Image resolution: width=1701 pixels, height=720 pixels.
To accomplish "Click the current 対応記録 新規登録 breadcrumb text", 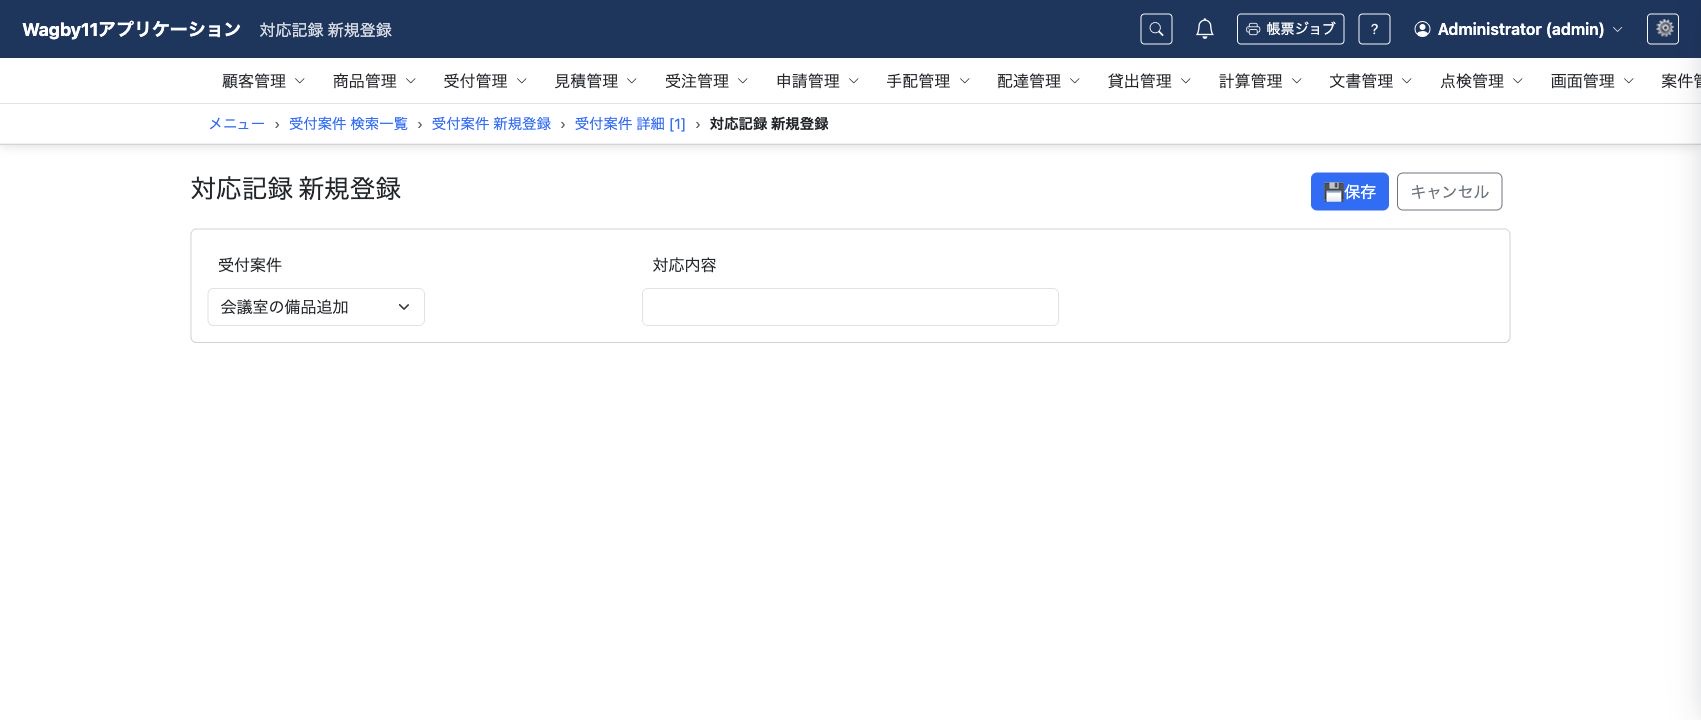I will 769,124.
